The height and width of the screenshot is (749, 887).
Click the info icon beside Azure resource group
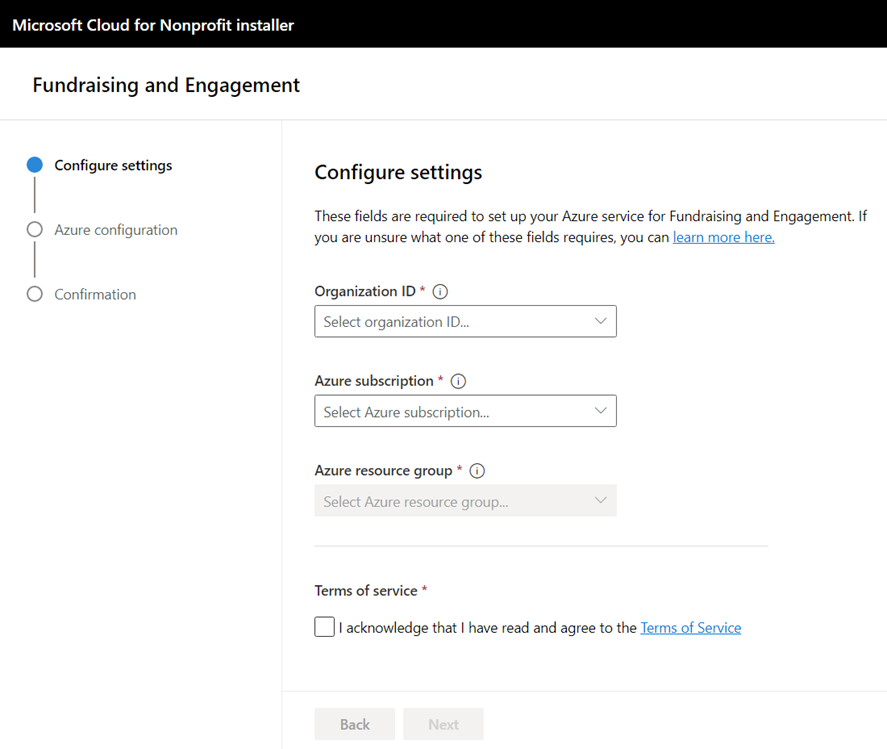click(x=477, y=471)
